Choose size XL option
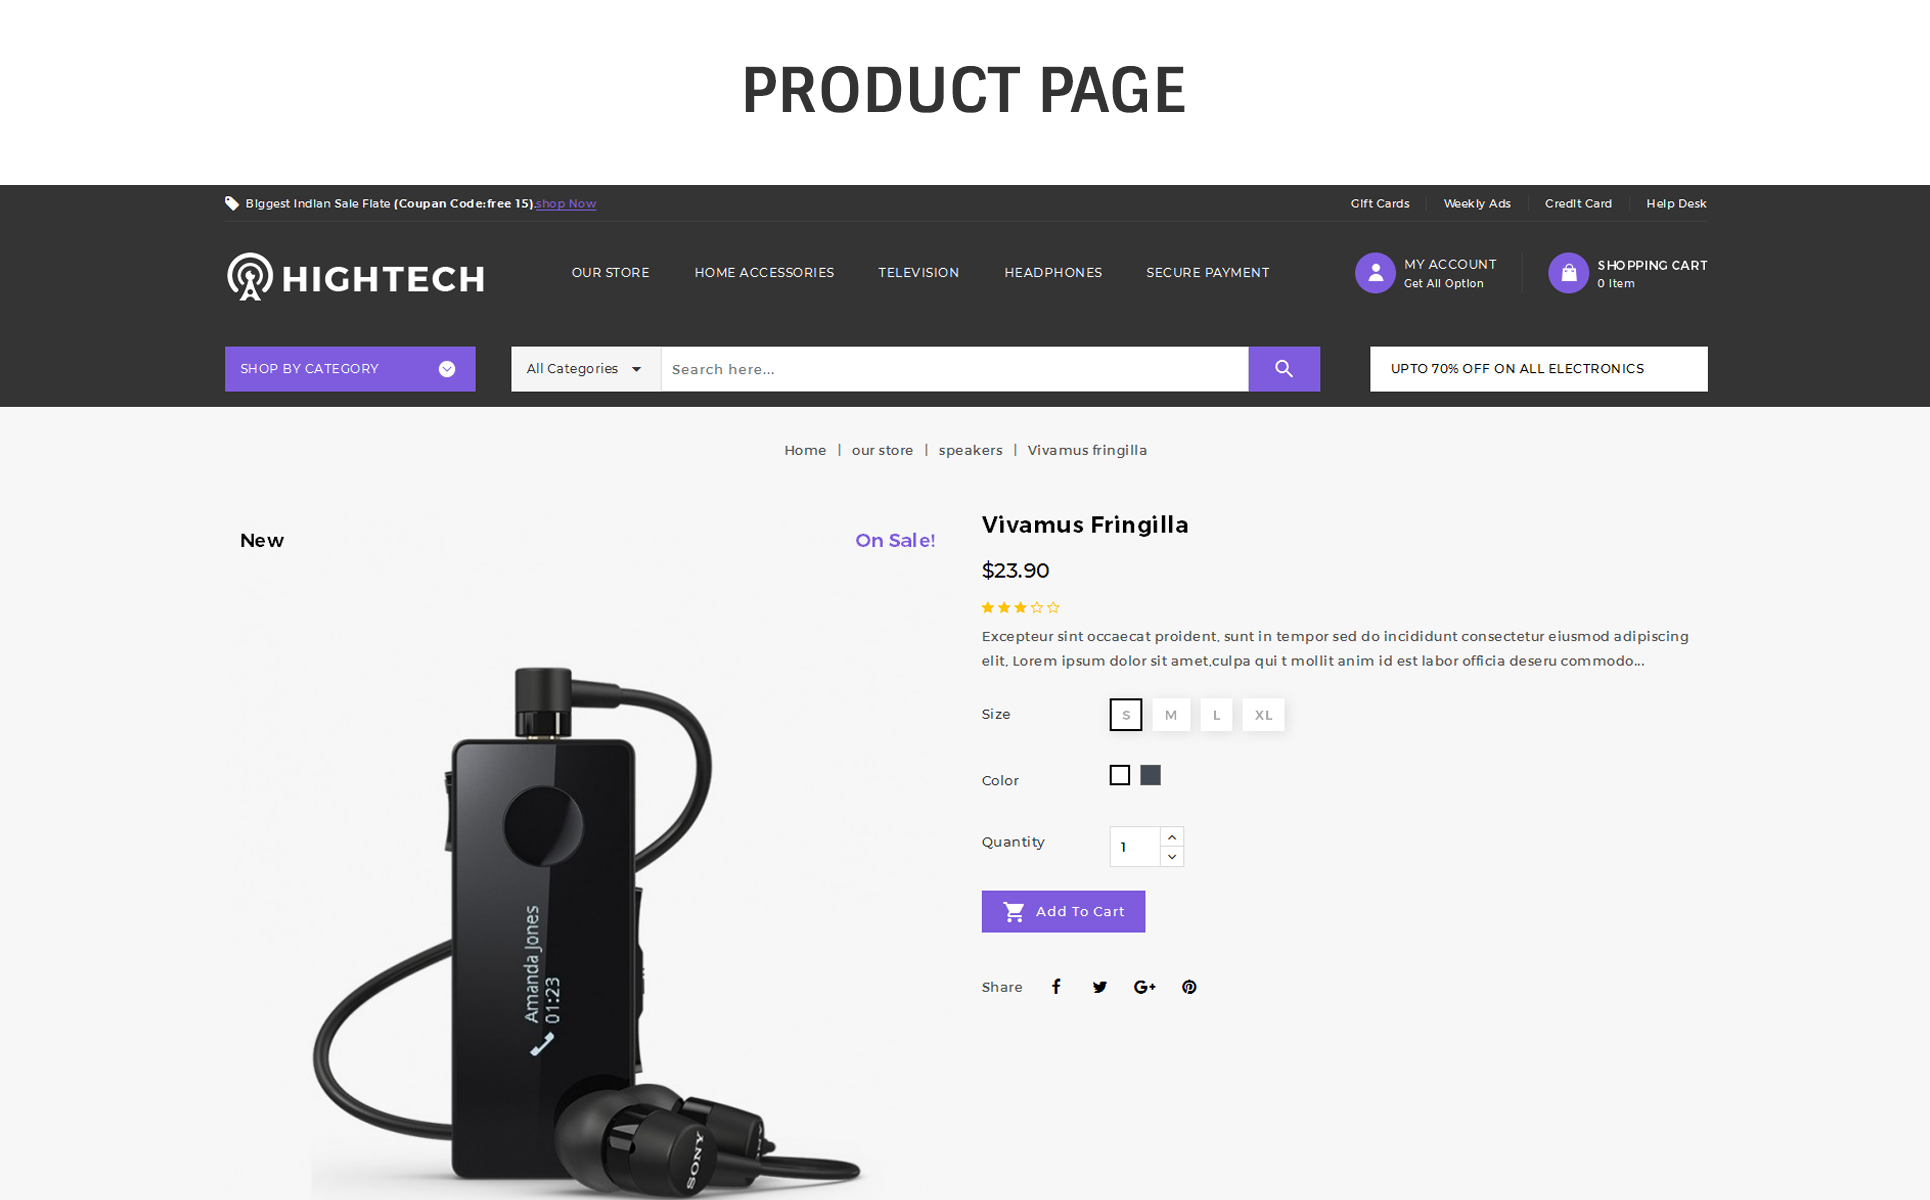 [x=1264, y=715]
